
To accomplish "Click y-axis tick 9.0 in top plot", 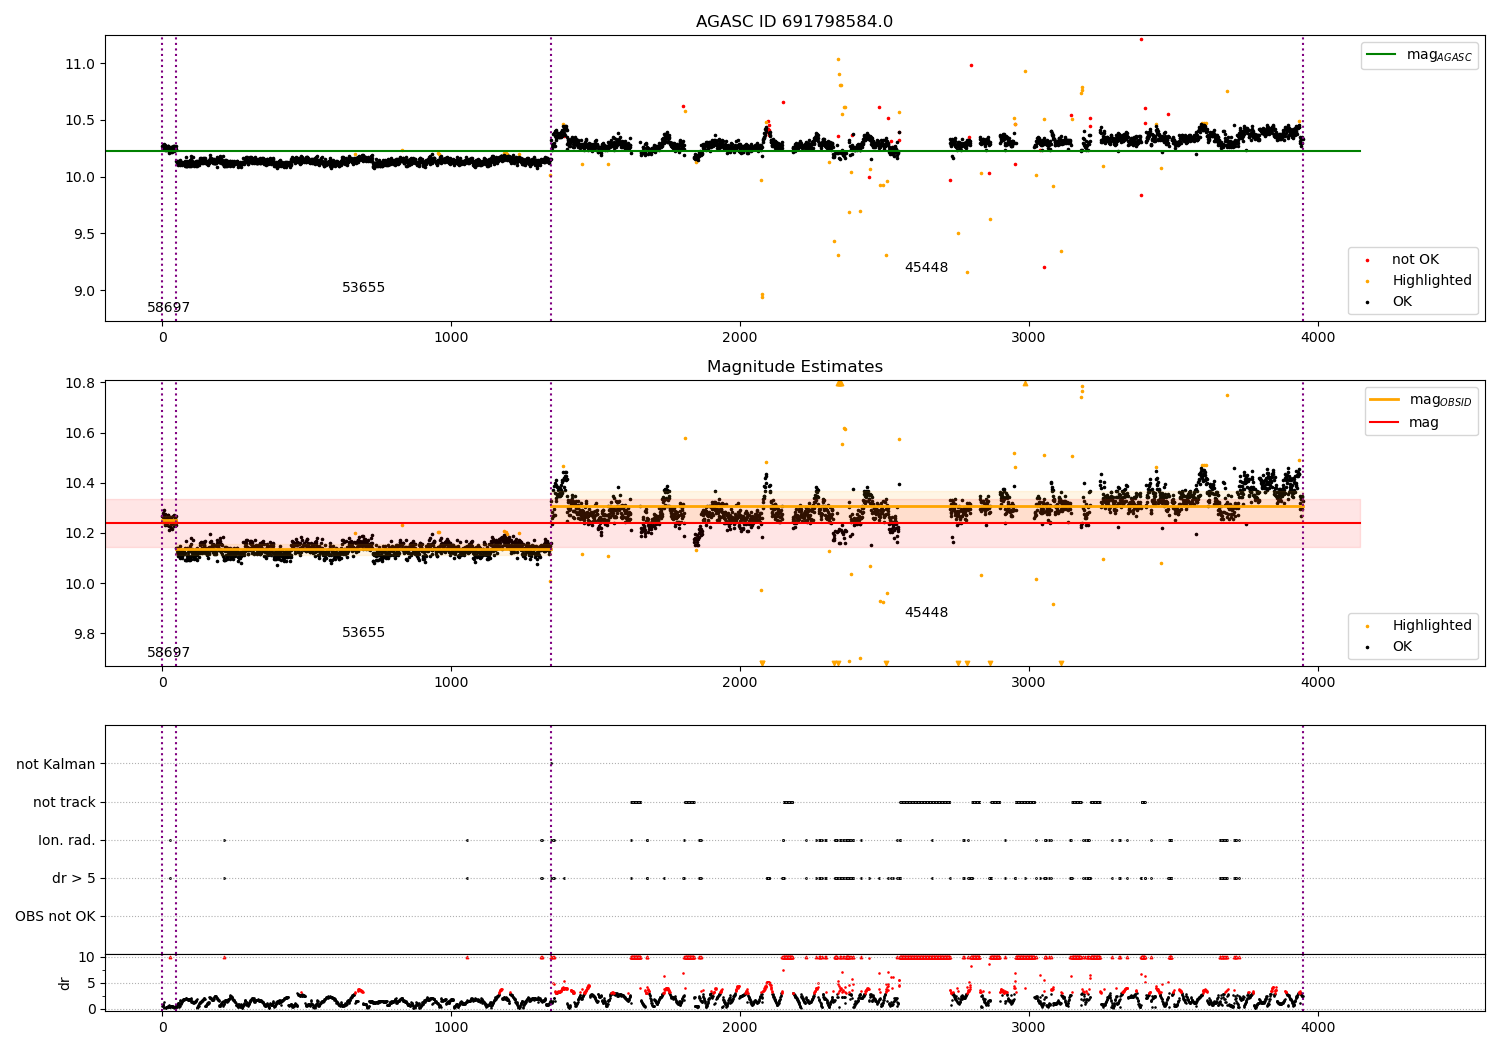I will [84, 292].
